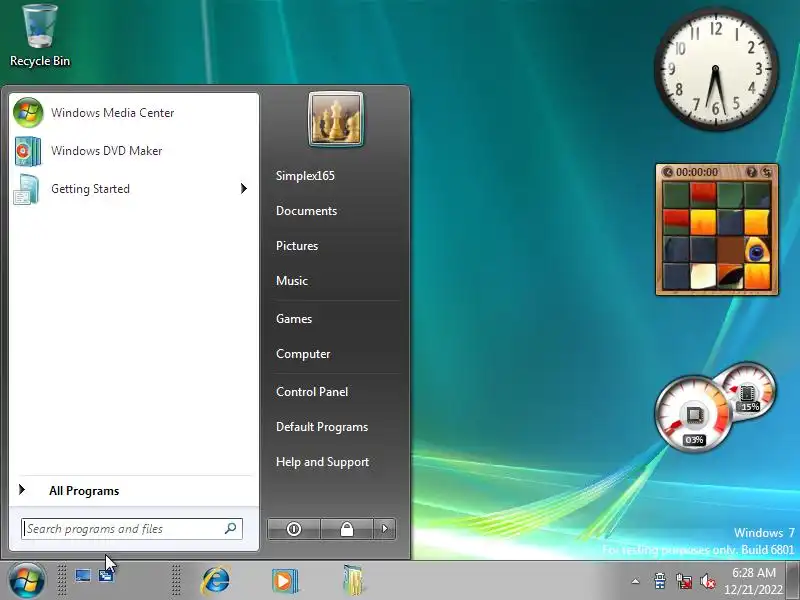The width and height of the screenshot is (800, 600).
Task: Open Default Programs
Action: [x=322, y=427]
